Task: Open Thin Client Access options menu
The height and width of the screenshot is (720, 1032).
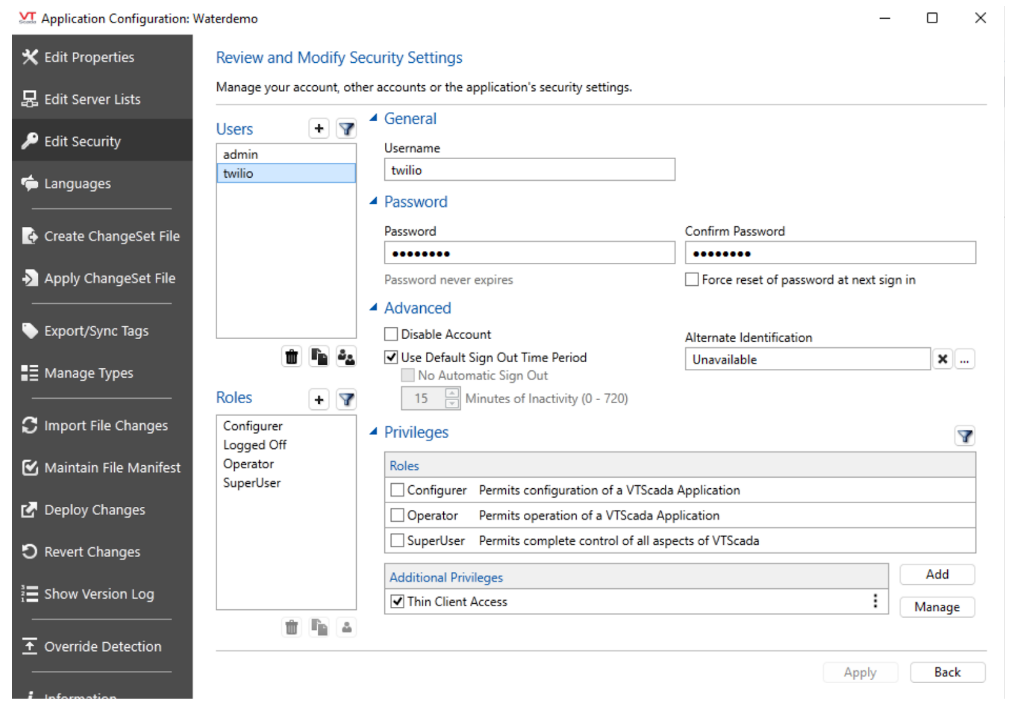Action: pyautogui.click(x=875, y=601)
